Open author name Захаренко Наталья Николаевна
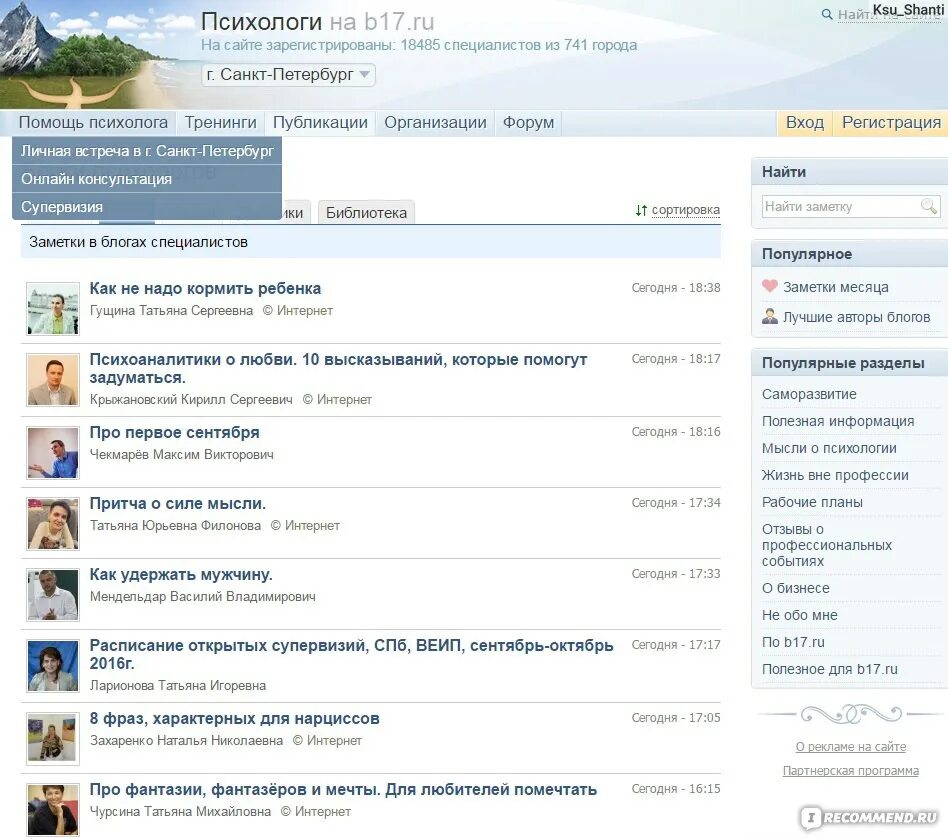948x839 pixels. (186, 740)
